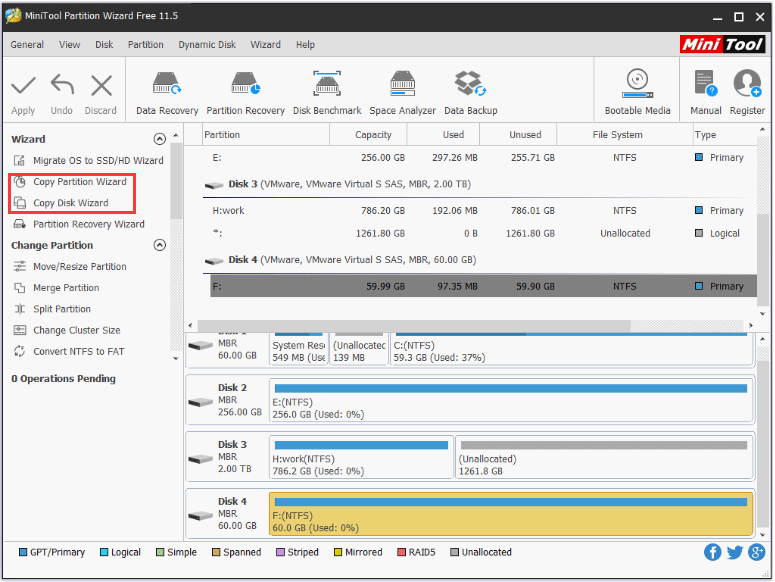Select F:(NTFS) block in disk map
The height and width of the screenshot is (582, 775).
coord(511,514)
